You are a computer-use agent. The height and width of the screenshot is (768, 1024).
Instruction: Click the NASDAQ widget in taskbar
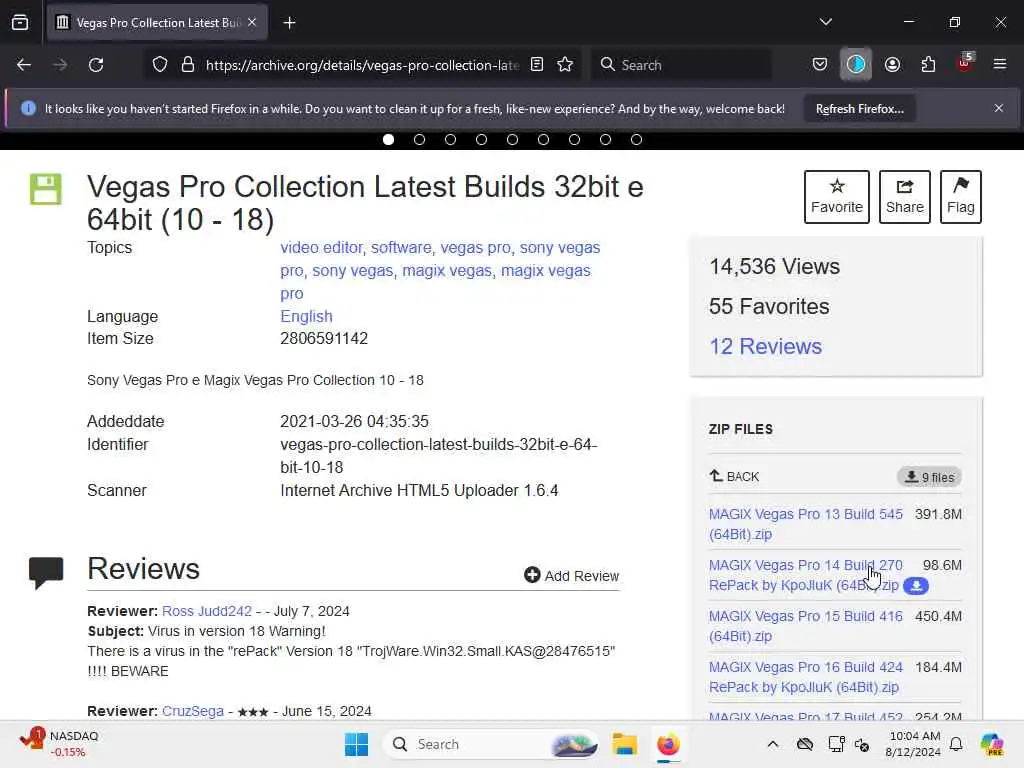[59, 744]
